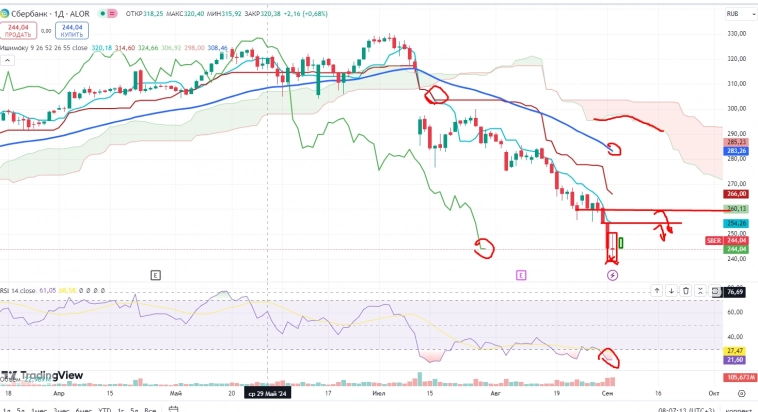Click the leftmost E earnings marker on timeline

point(155,274)
